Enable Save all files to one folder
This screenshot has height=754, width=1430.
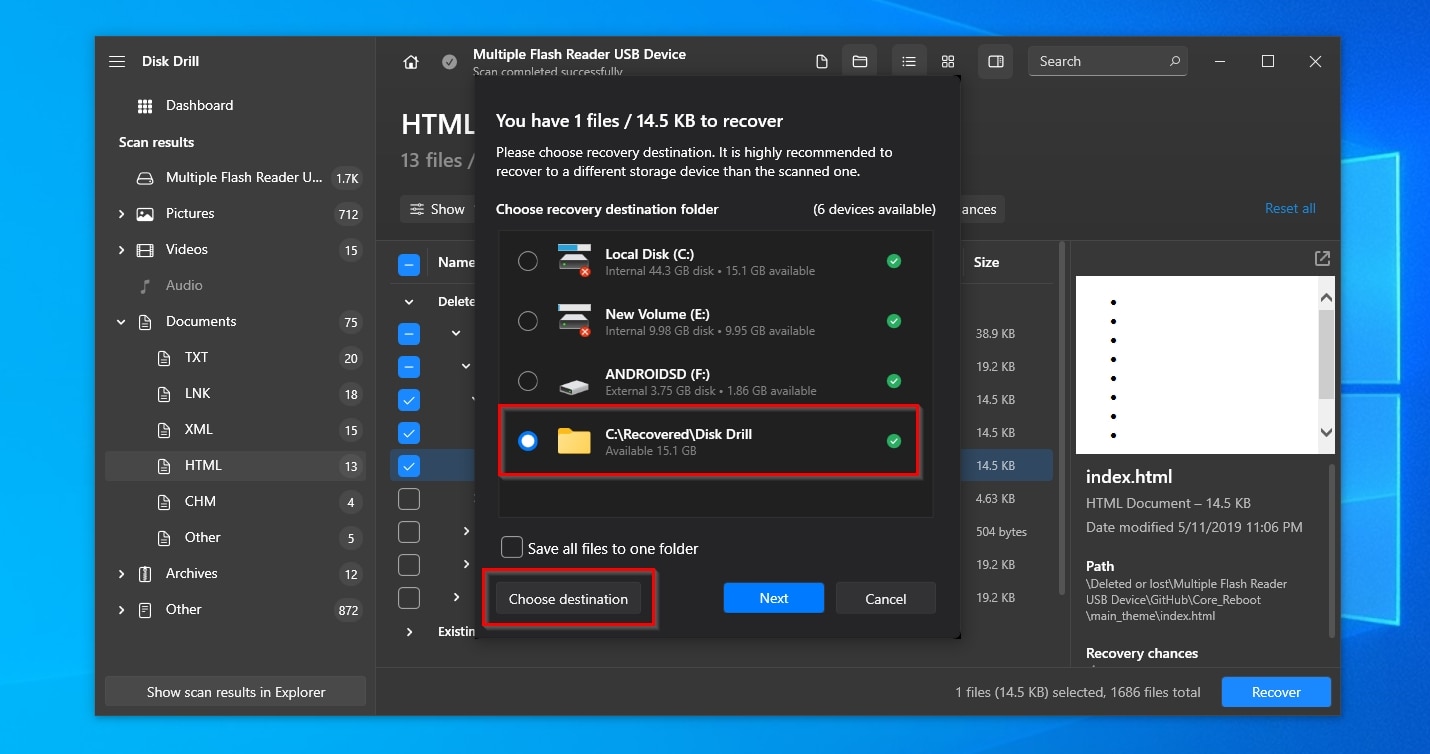tap(512, 547)
